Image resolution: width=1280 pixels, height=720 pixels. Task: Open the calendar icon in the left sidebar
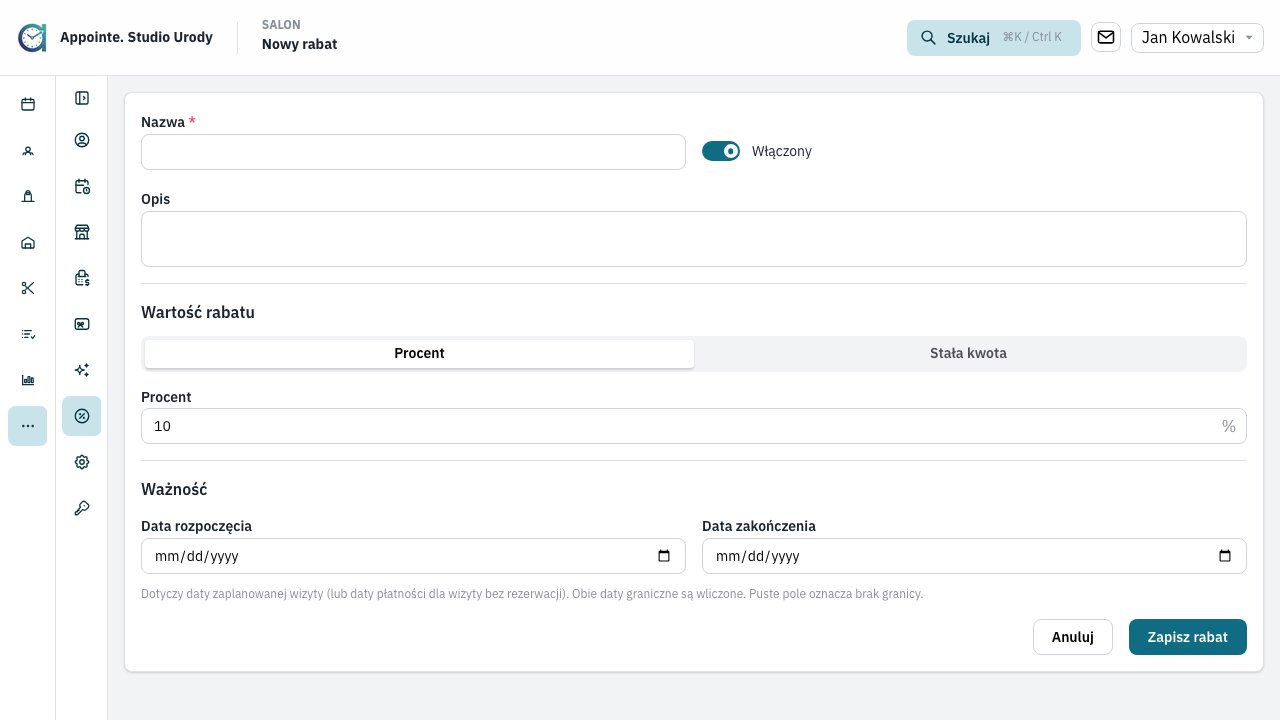tap(28, 104)
